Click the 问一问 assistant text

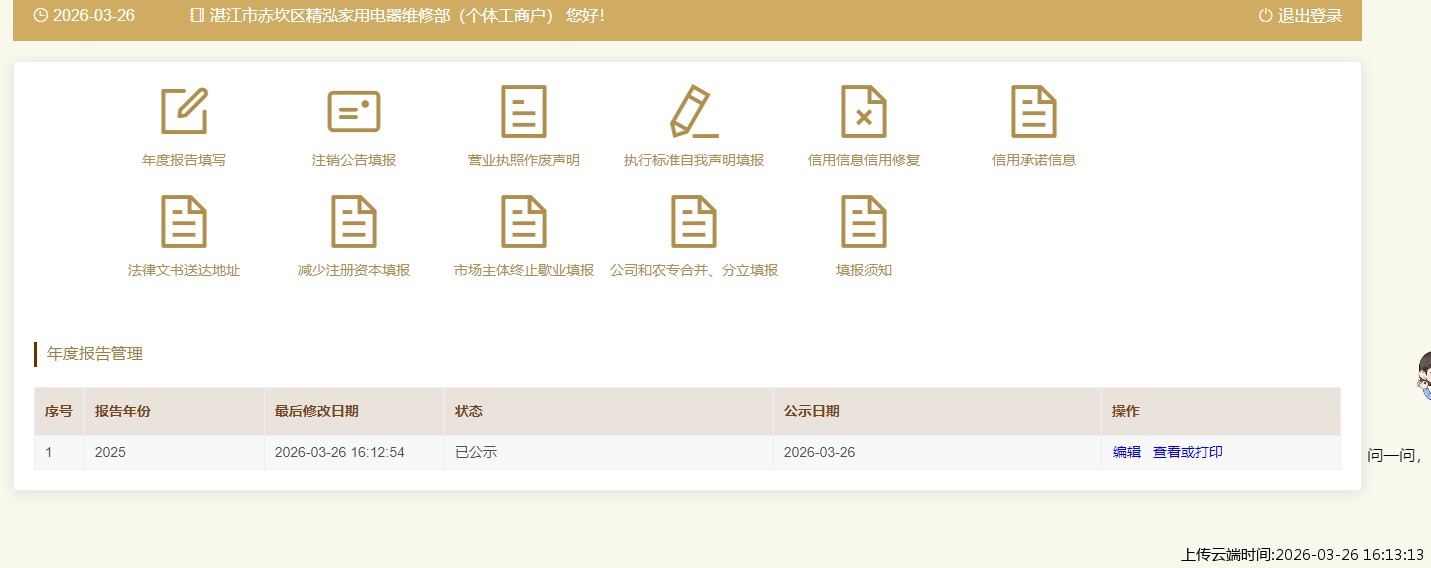(x=1395, y=455)
